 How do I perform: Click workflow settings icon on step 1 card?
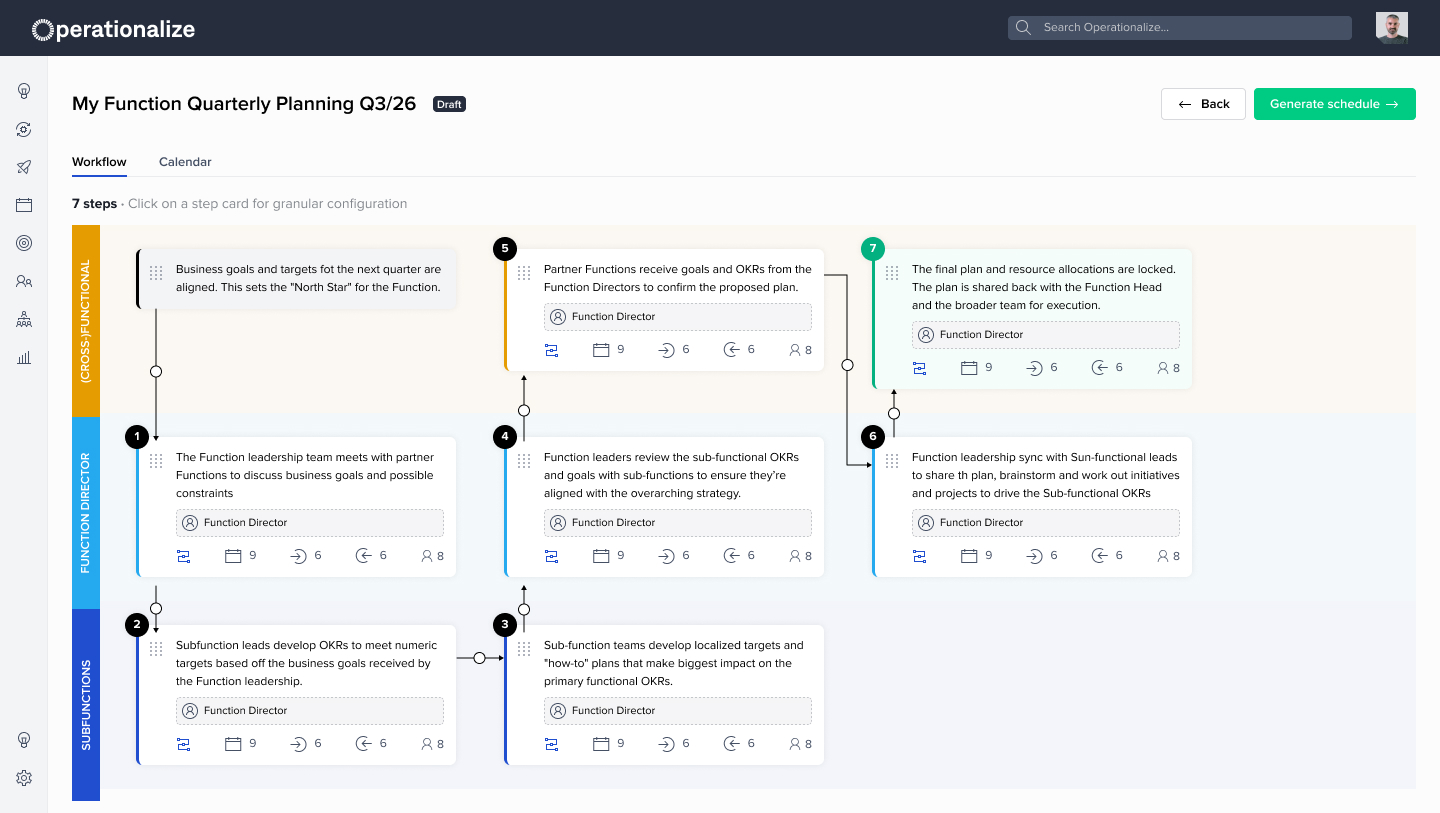tap(183, 556)
